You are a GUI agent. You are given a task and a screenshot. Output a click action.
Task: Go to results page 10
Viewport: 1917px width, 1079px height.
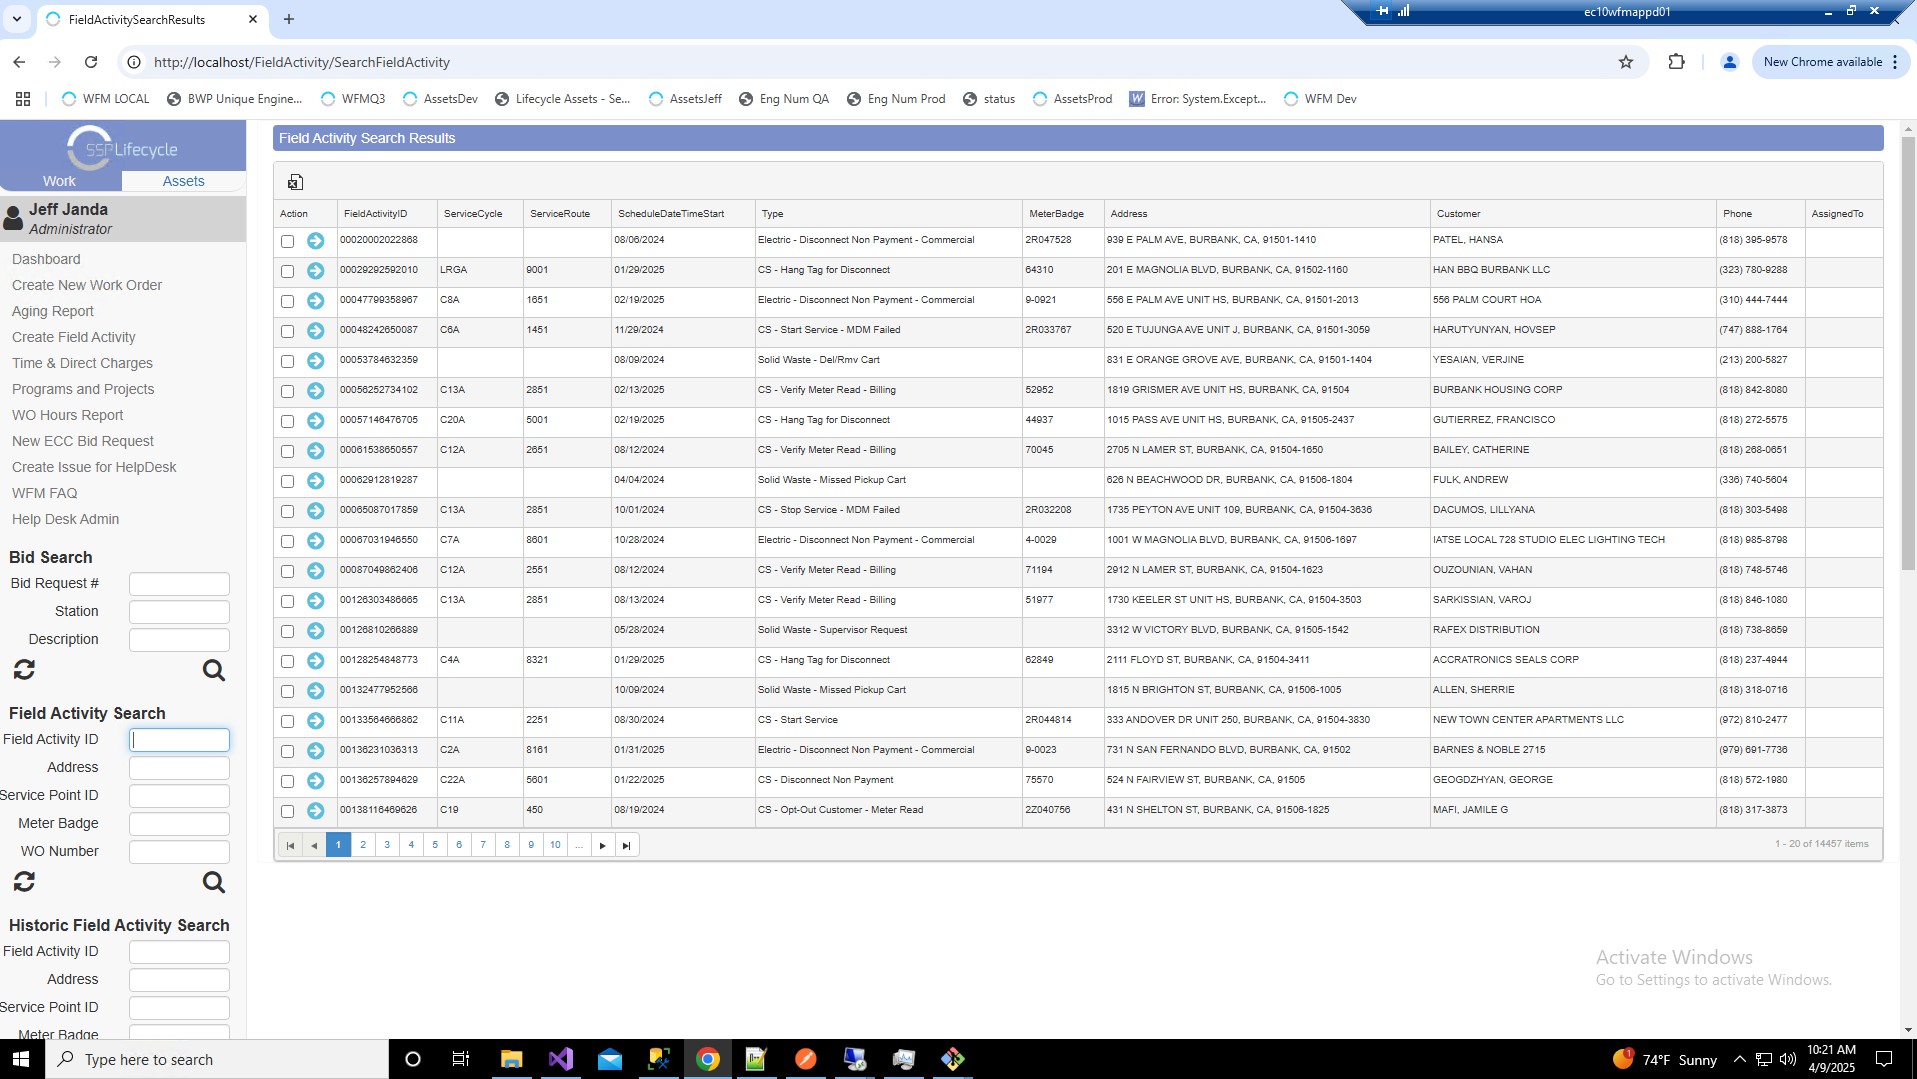555,845
